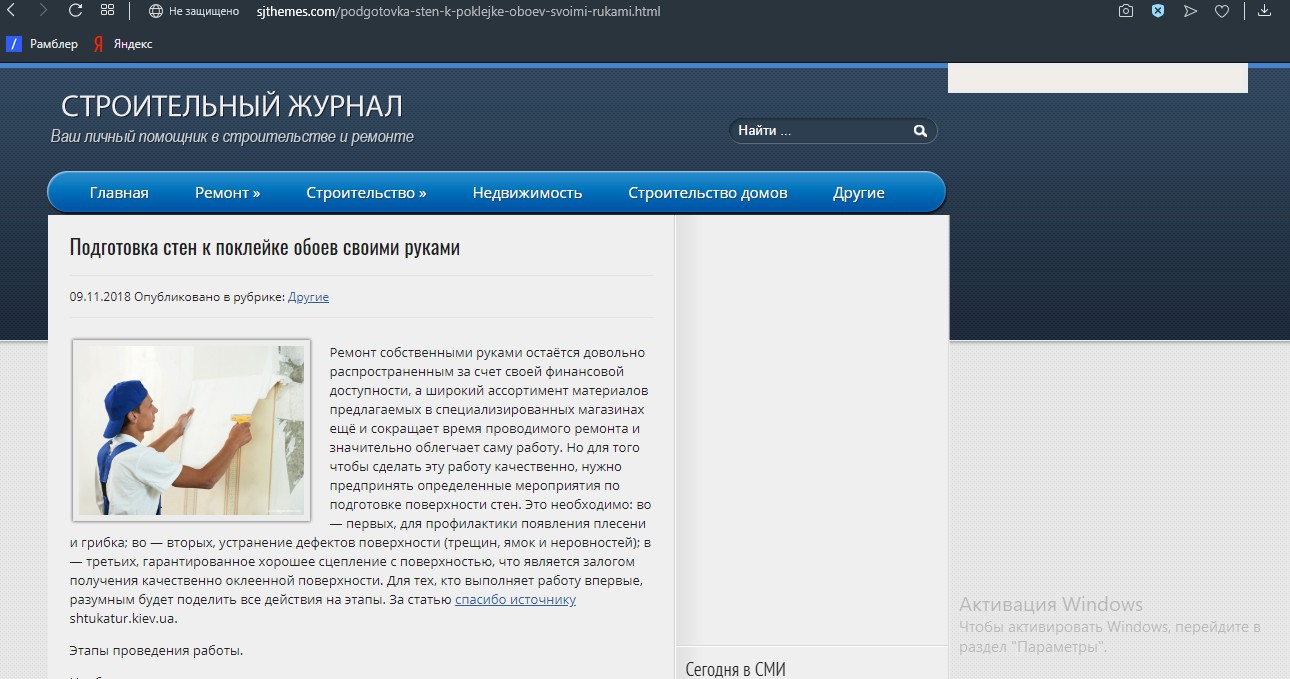Click the Рамблер bookmark icon
Screen dimensions: 1290x679
(x=14, y=44)
